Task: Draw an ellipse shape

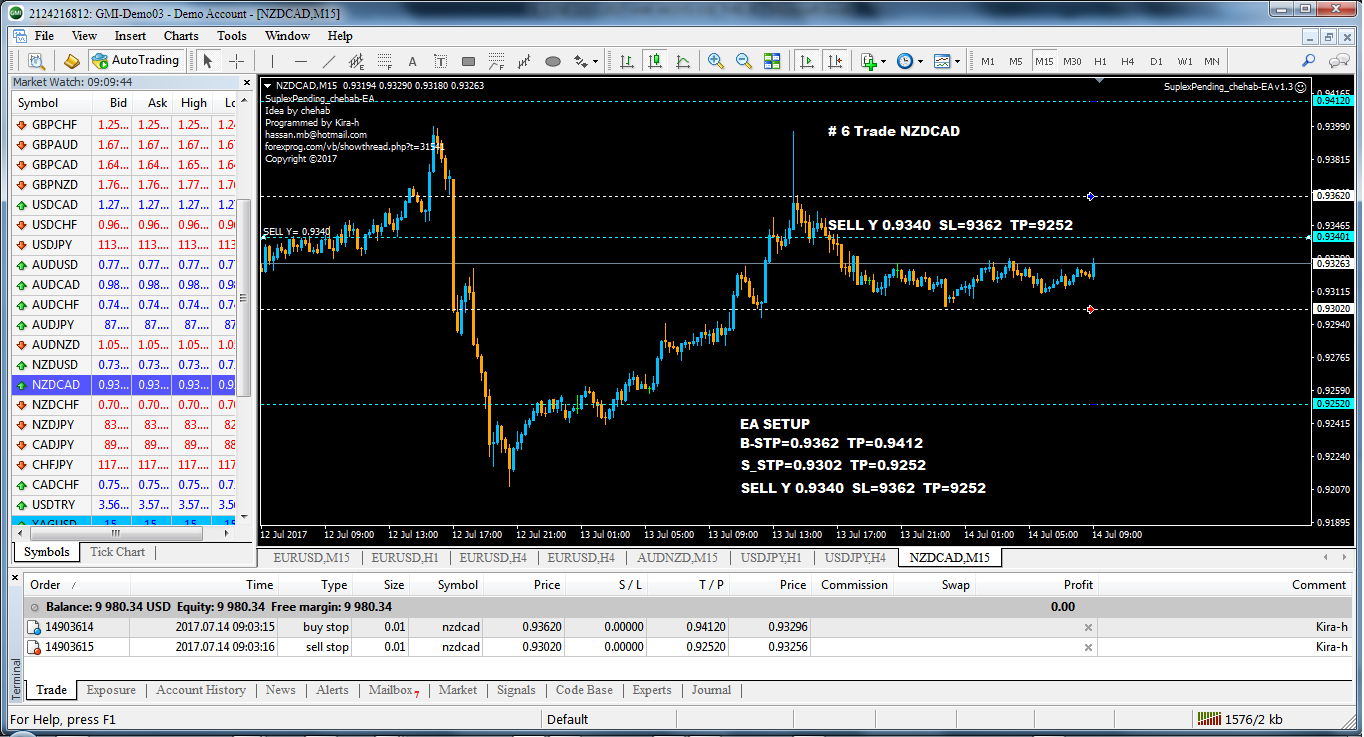Action: click(552, 61)
